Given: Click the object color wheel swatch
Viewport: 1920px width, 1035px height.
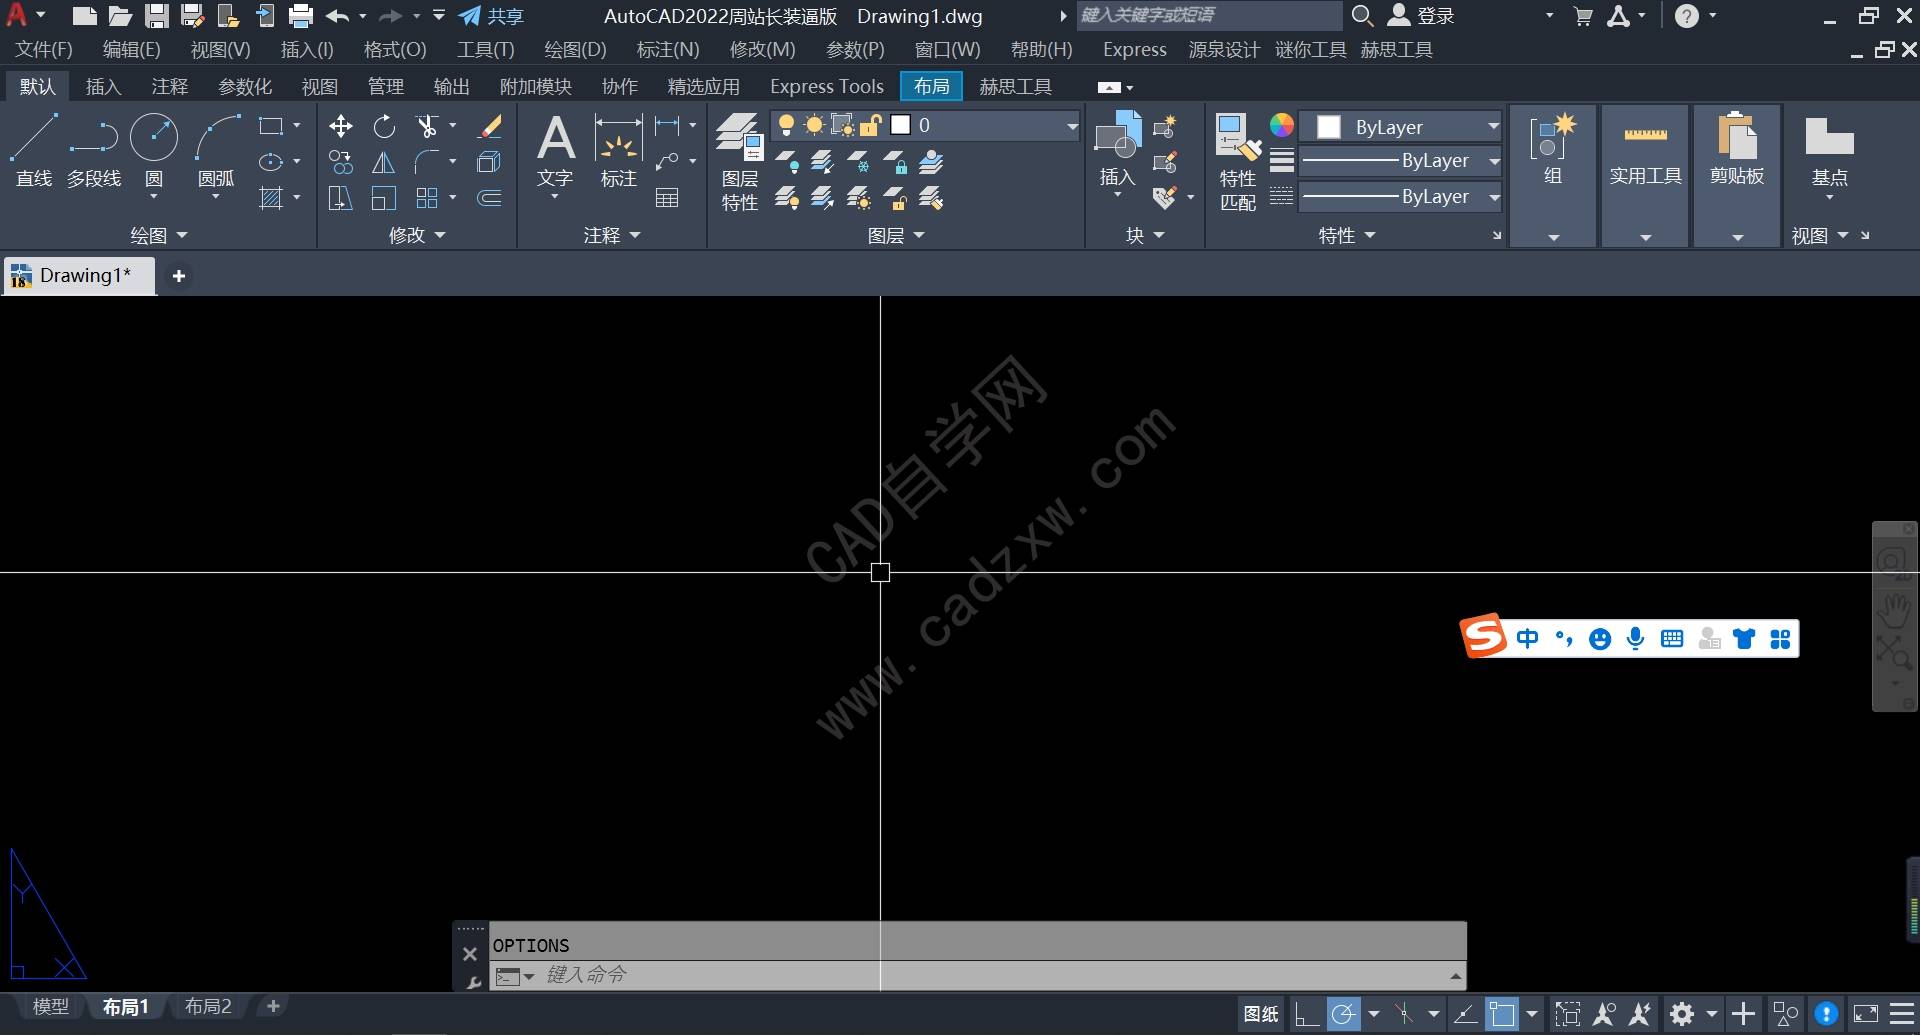Looking at the screenshot, I should pyautogui.click(x=1282, y=126).
